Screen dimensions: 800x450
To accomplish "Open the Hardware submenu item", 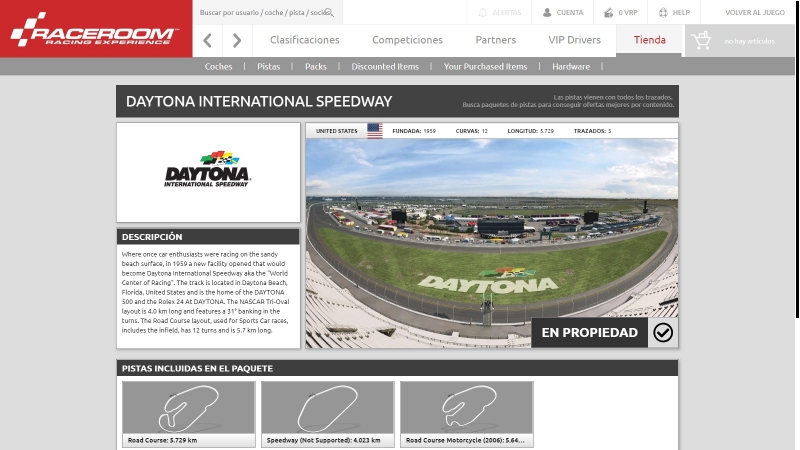I will [571, 66].
